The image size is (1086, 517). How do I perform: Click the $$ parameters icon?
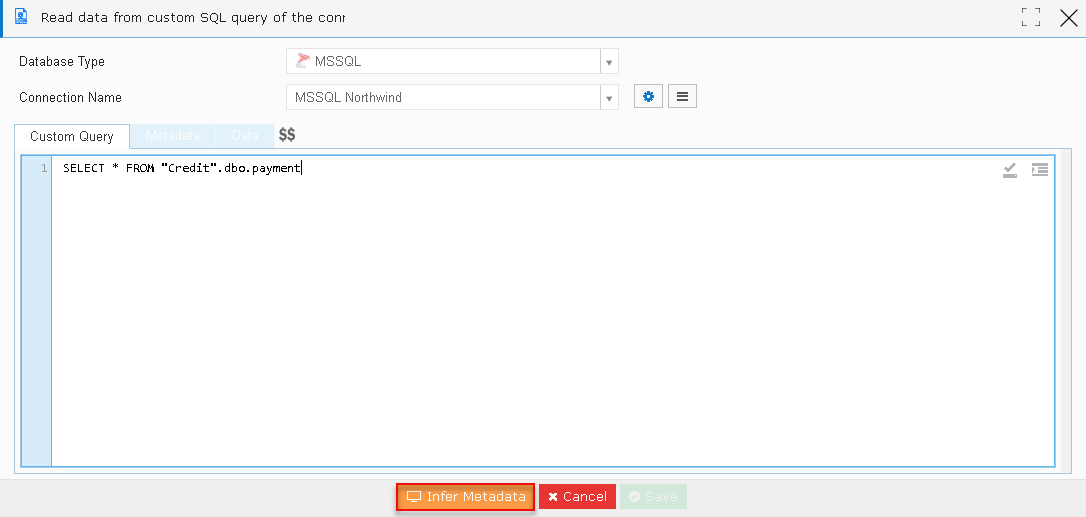pos(287,135)
